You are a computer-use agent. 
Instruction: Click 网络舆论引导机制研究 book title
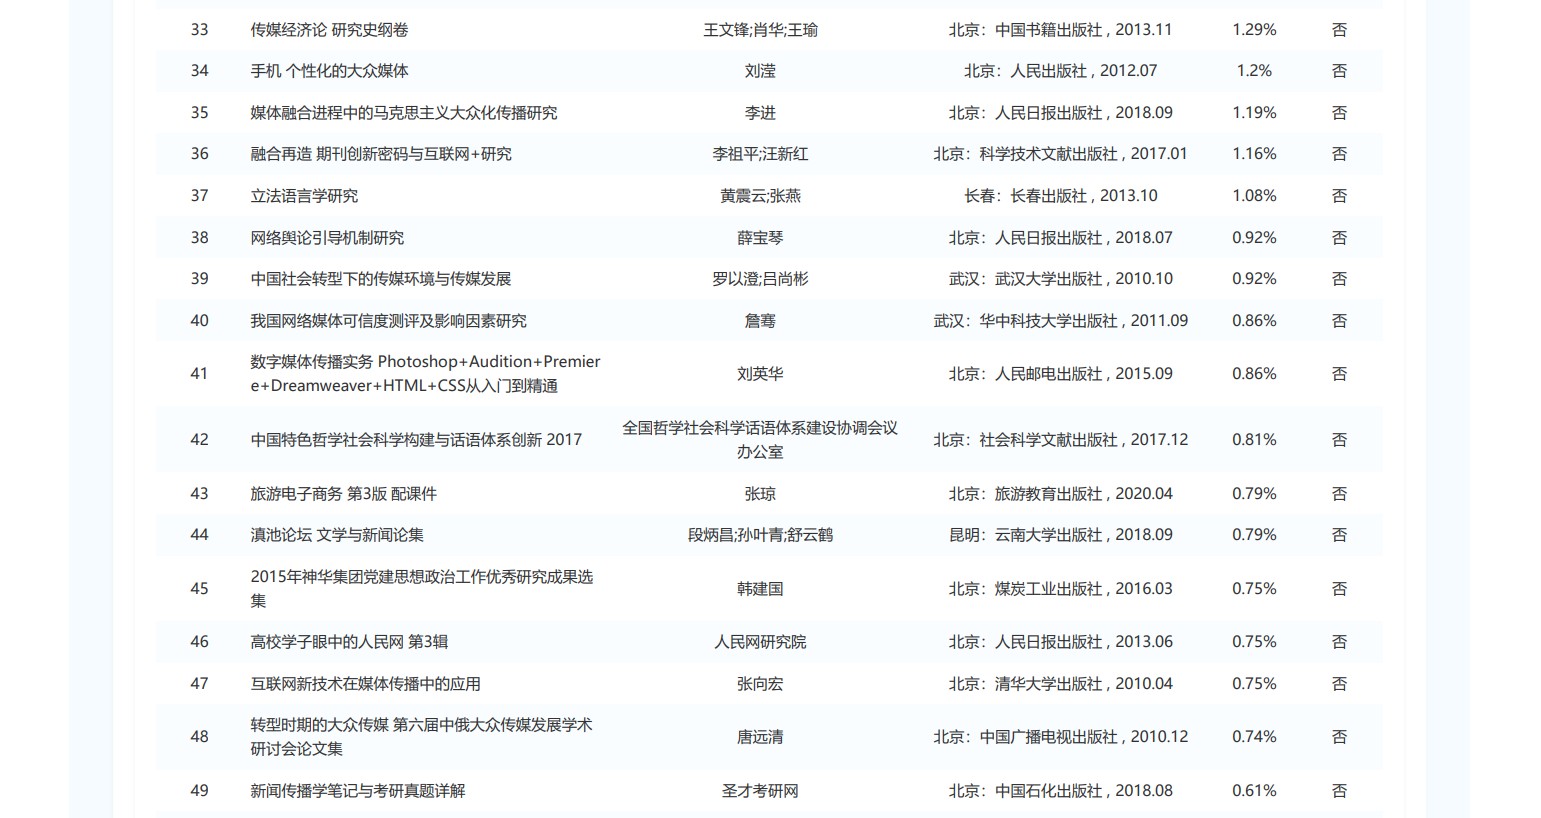[x=327, y=238]
